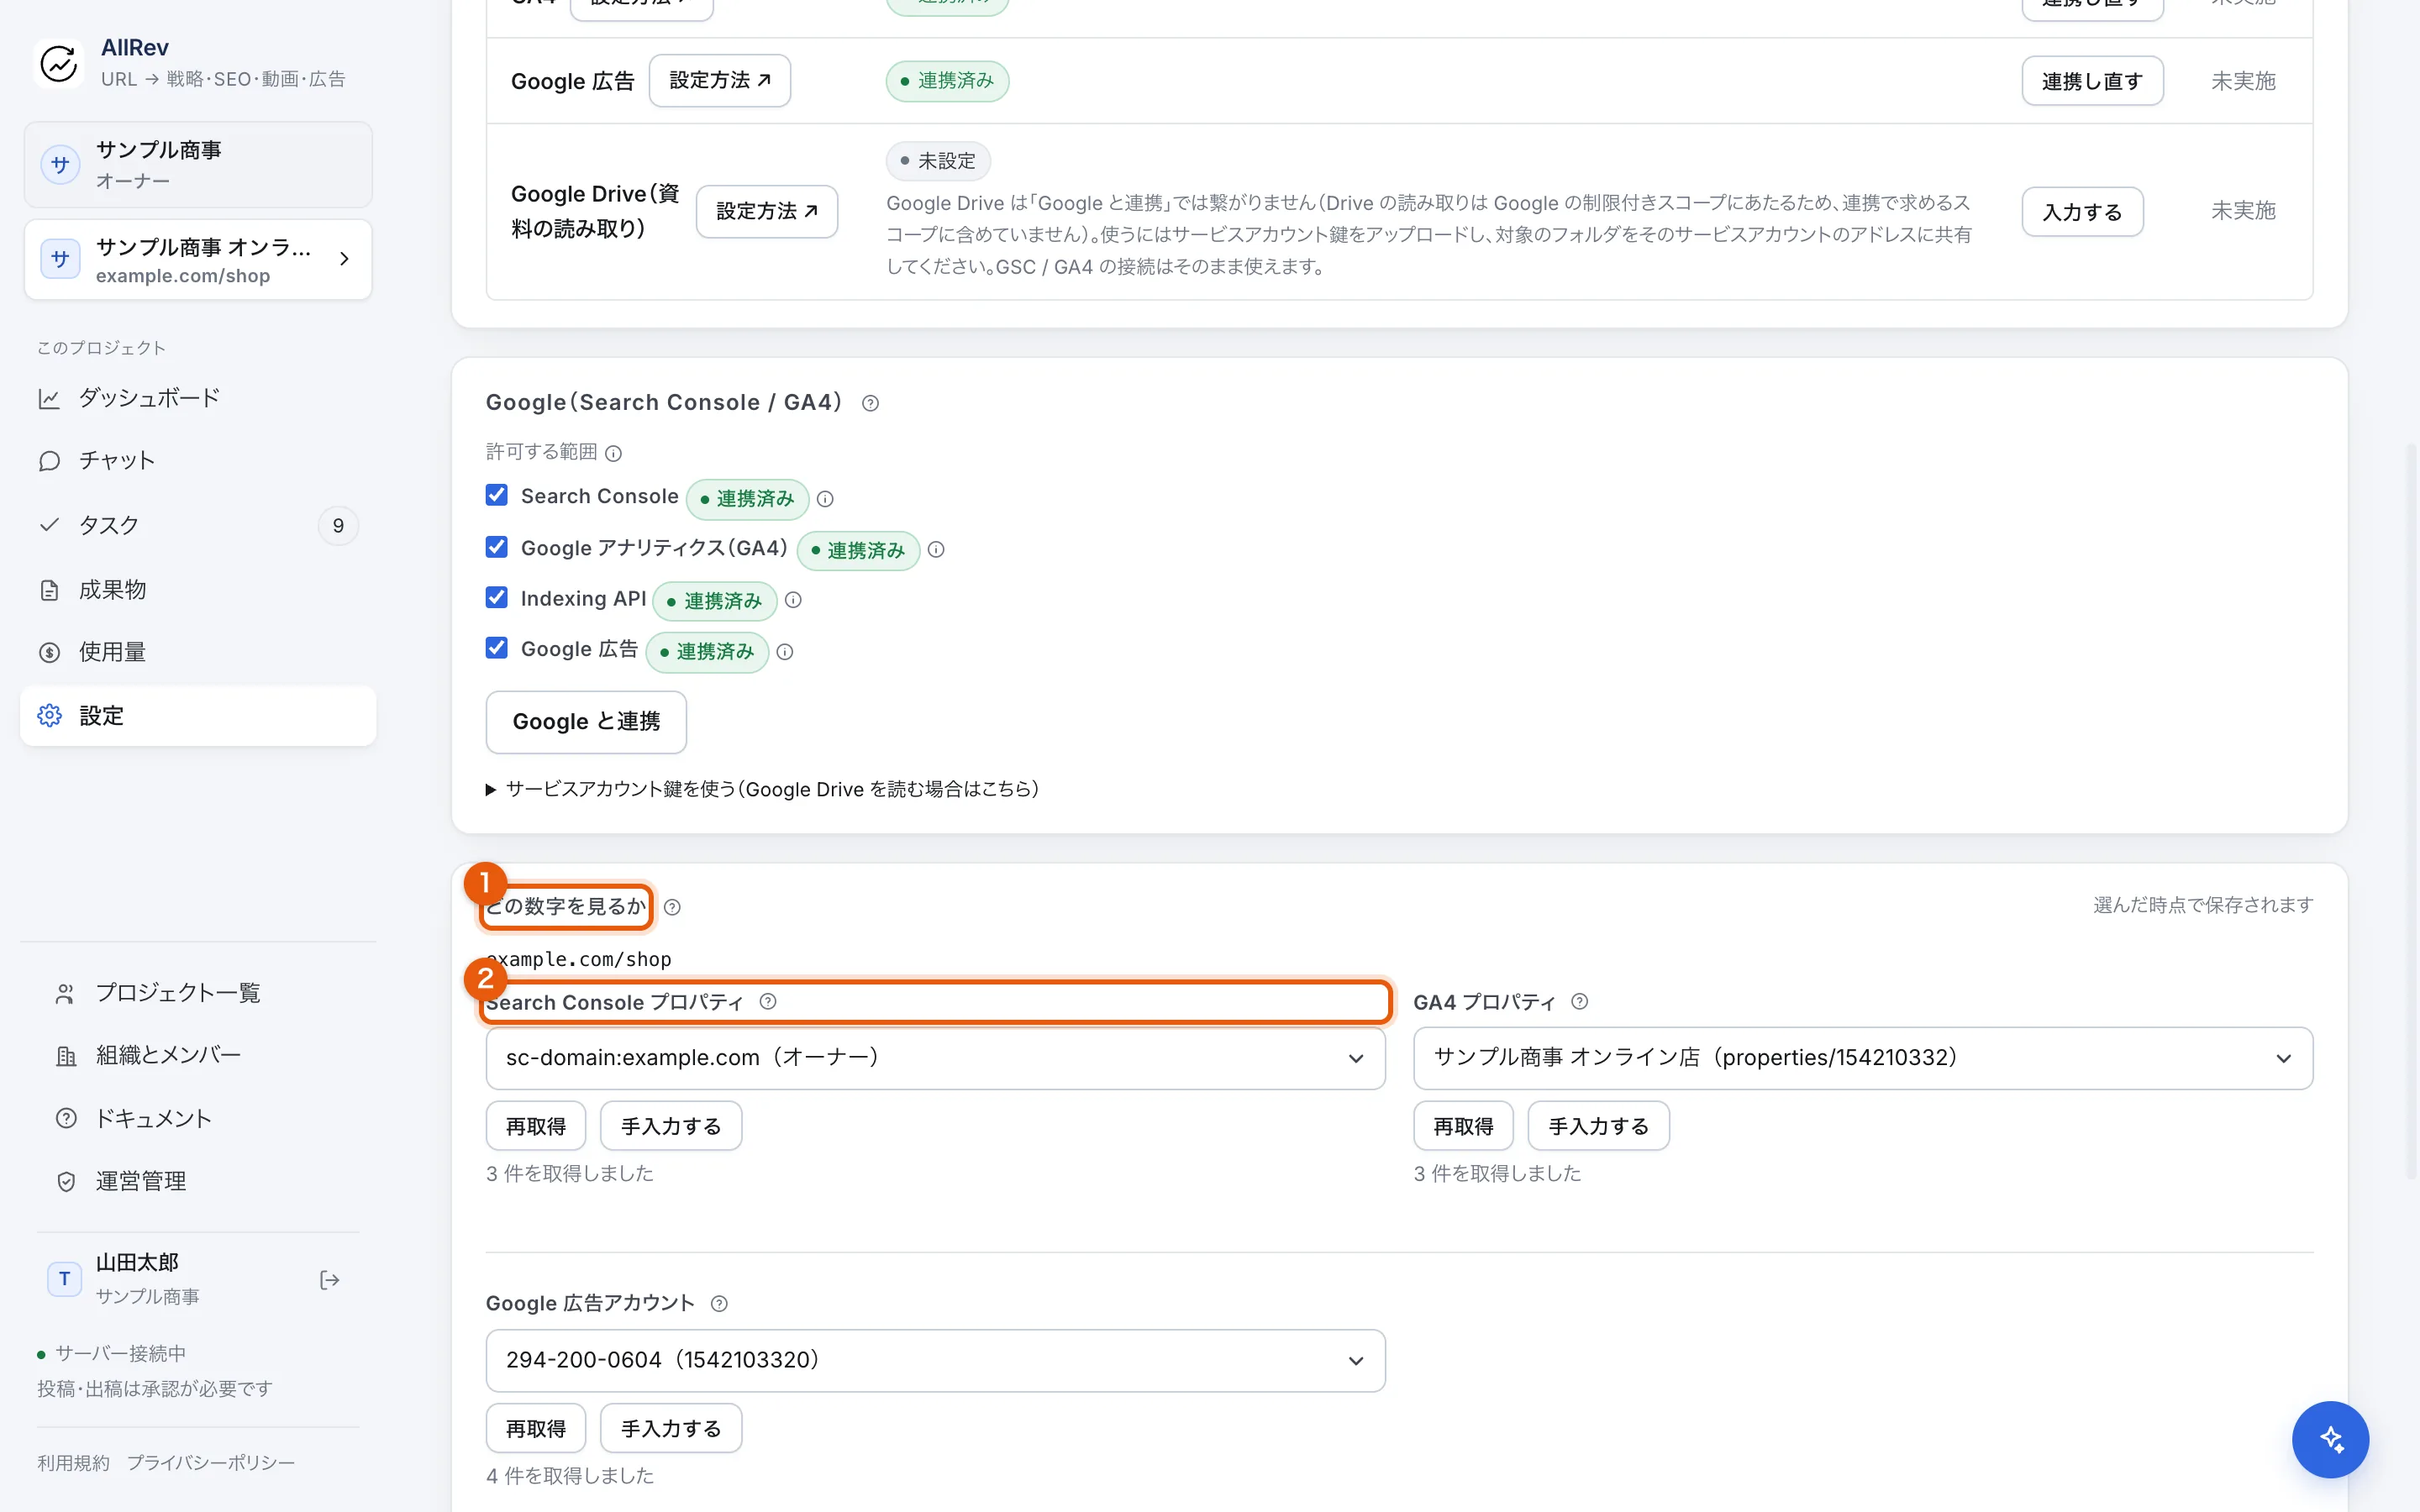Click the gear icon of 設定
The height and width of the screenshot is (1512, 2420).
click(50, 716)
